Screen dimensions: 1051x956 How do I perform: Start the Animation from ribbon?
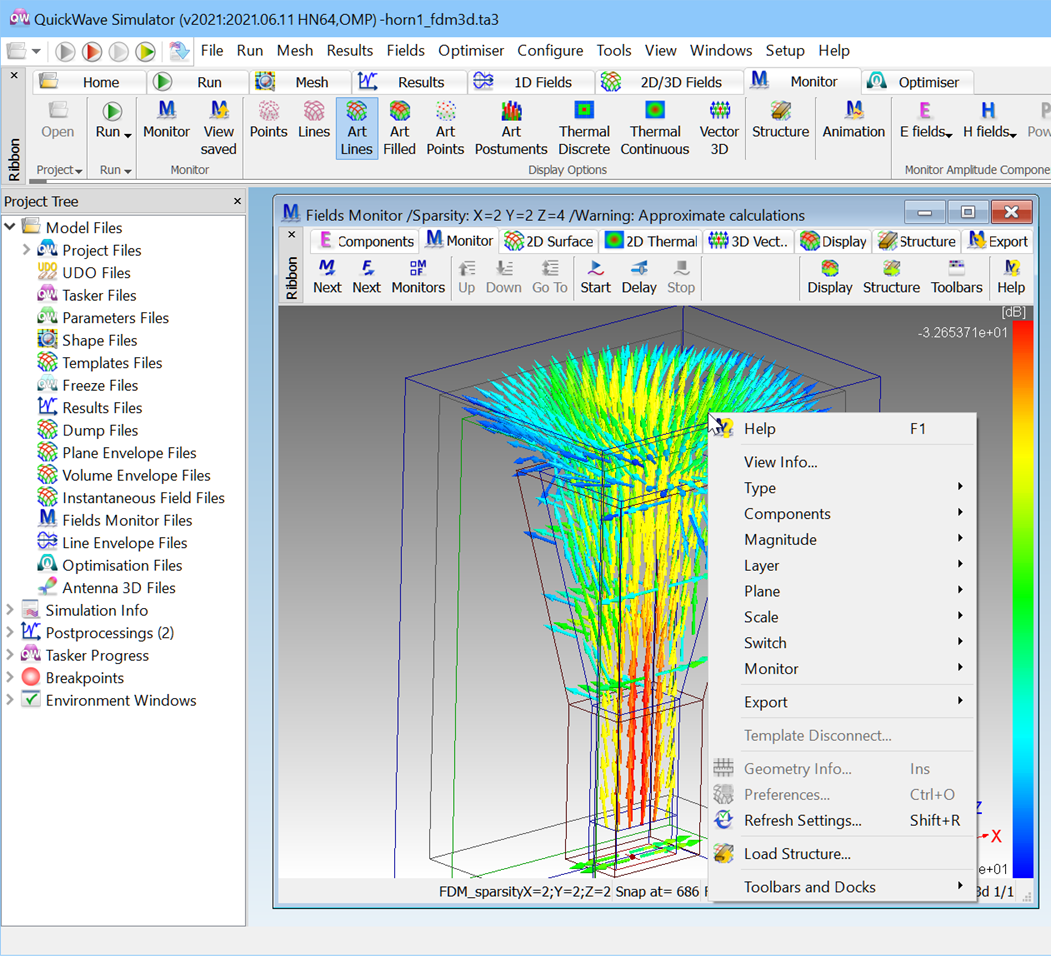click(x=853, y=119)
